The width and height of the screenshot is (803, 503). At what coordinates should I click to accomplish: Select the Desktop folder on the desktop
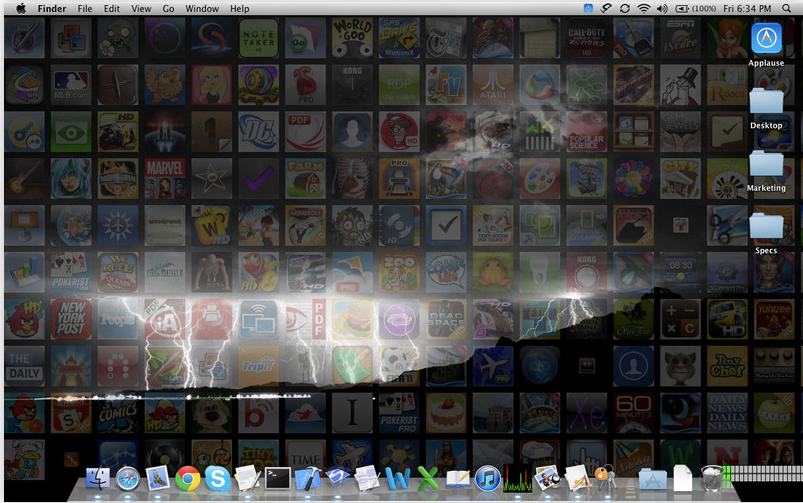(x=766, y=101)
